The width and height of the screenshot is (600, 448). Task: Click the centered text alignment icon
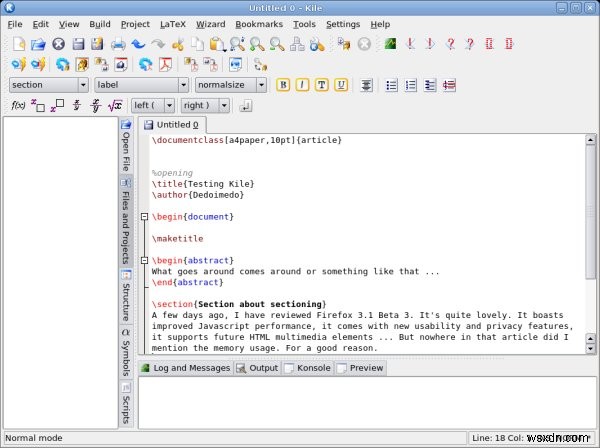tap(367, 85)
